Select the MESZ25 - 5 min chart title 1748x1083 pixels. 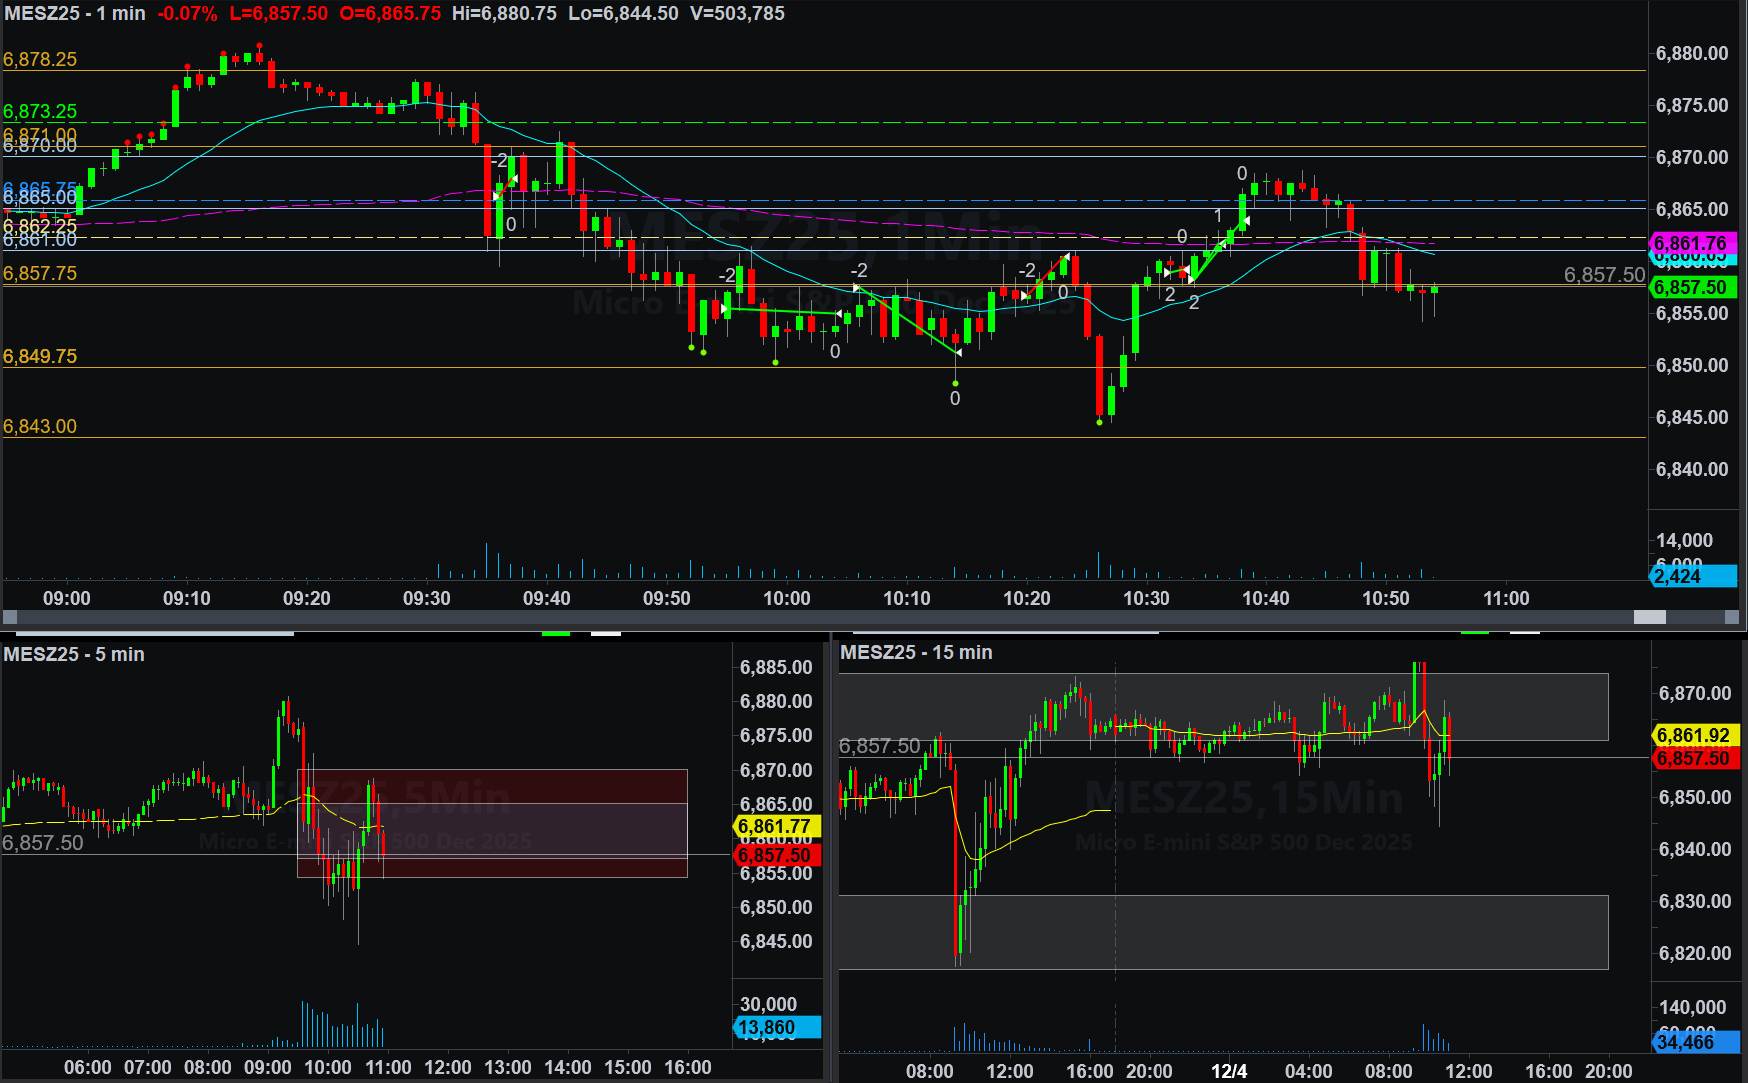74,654
